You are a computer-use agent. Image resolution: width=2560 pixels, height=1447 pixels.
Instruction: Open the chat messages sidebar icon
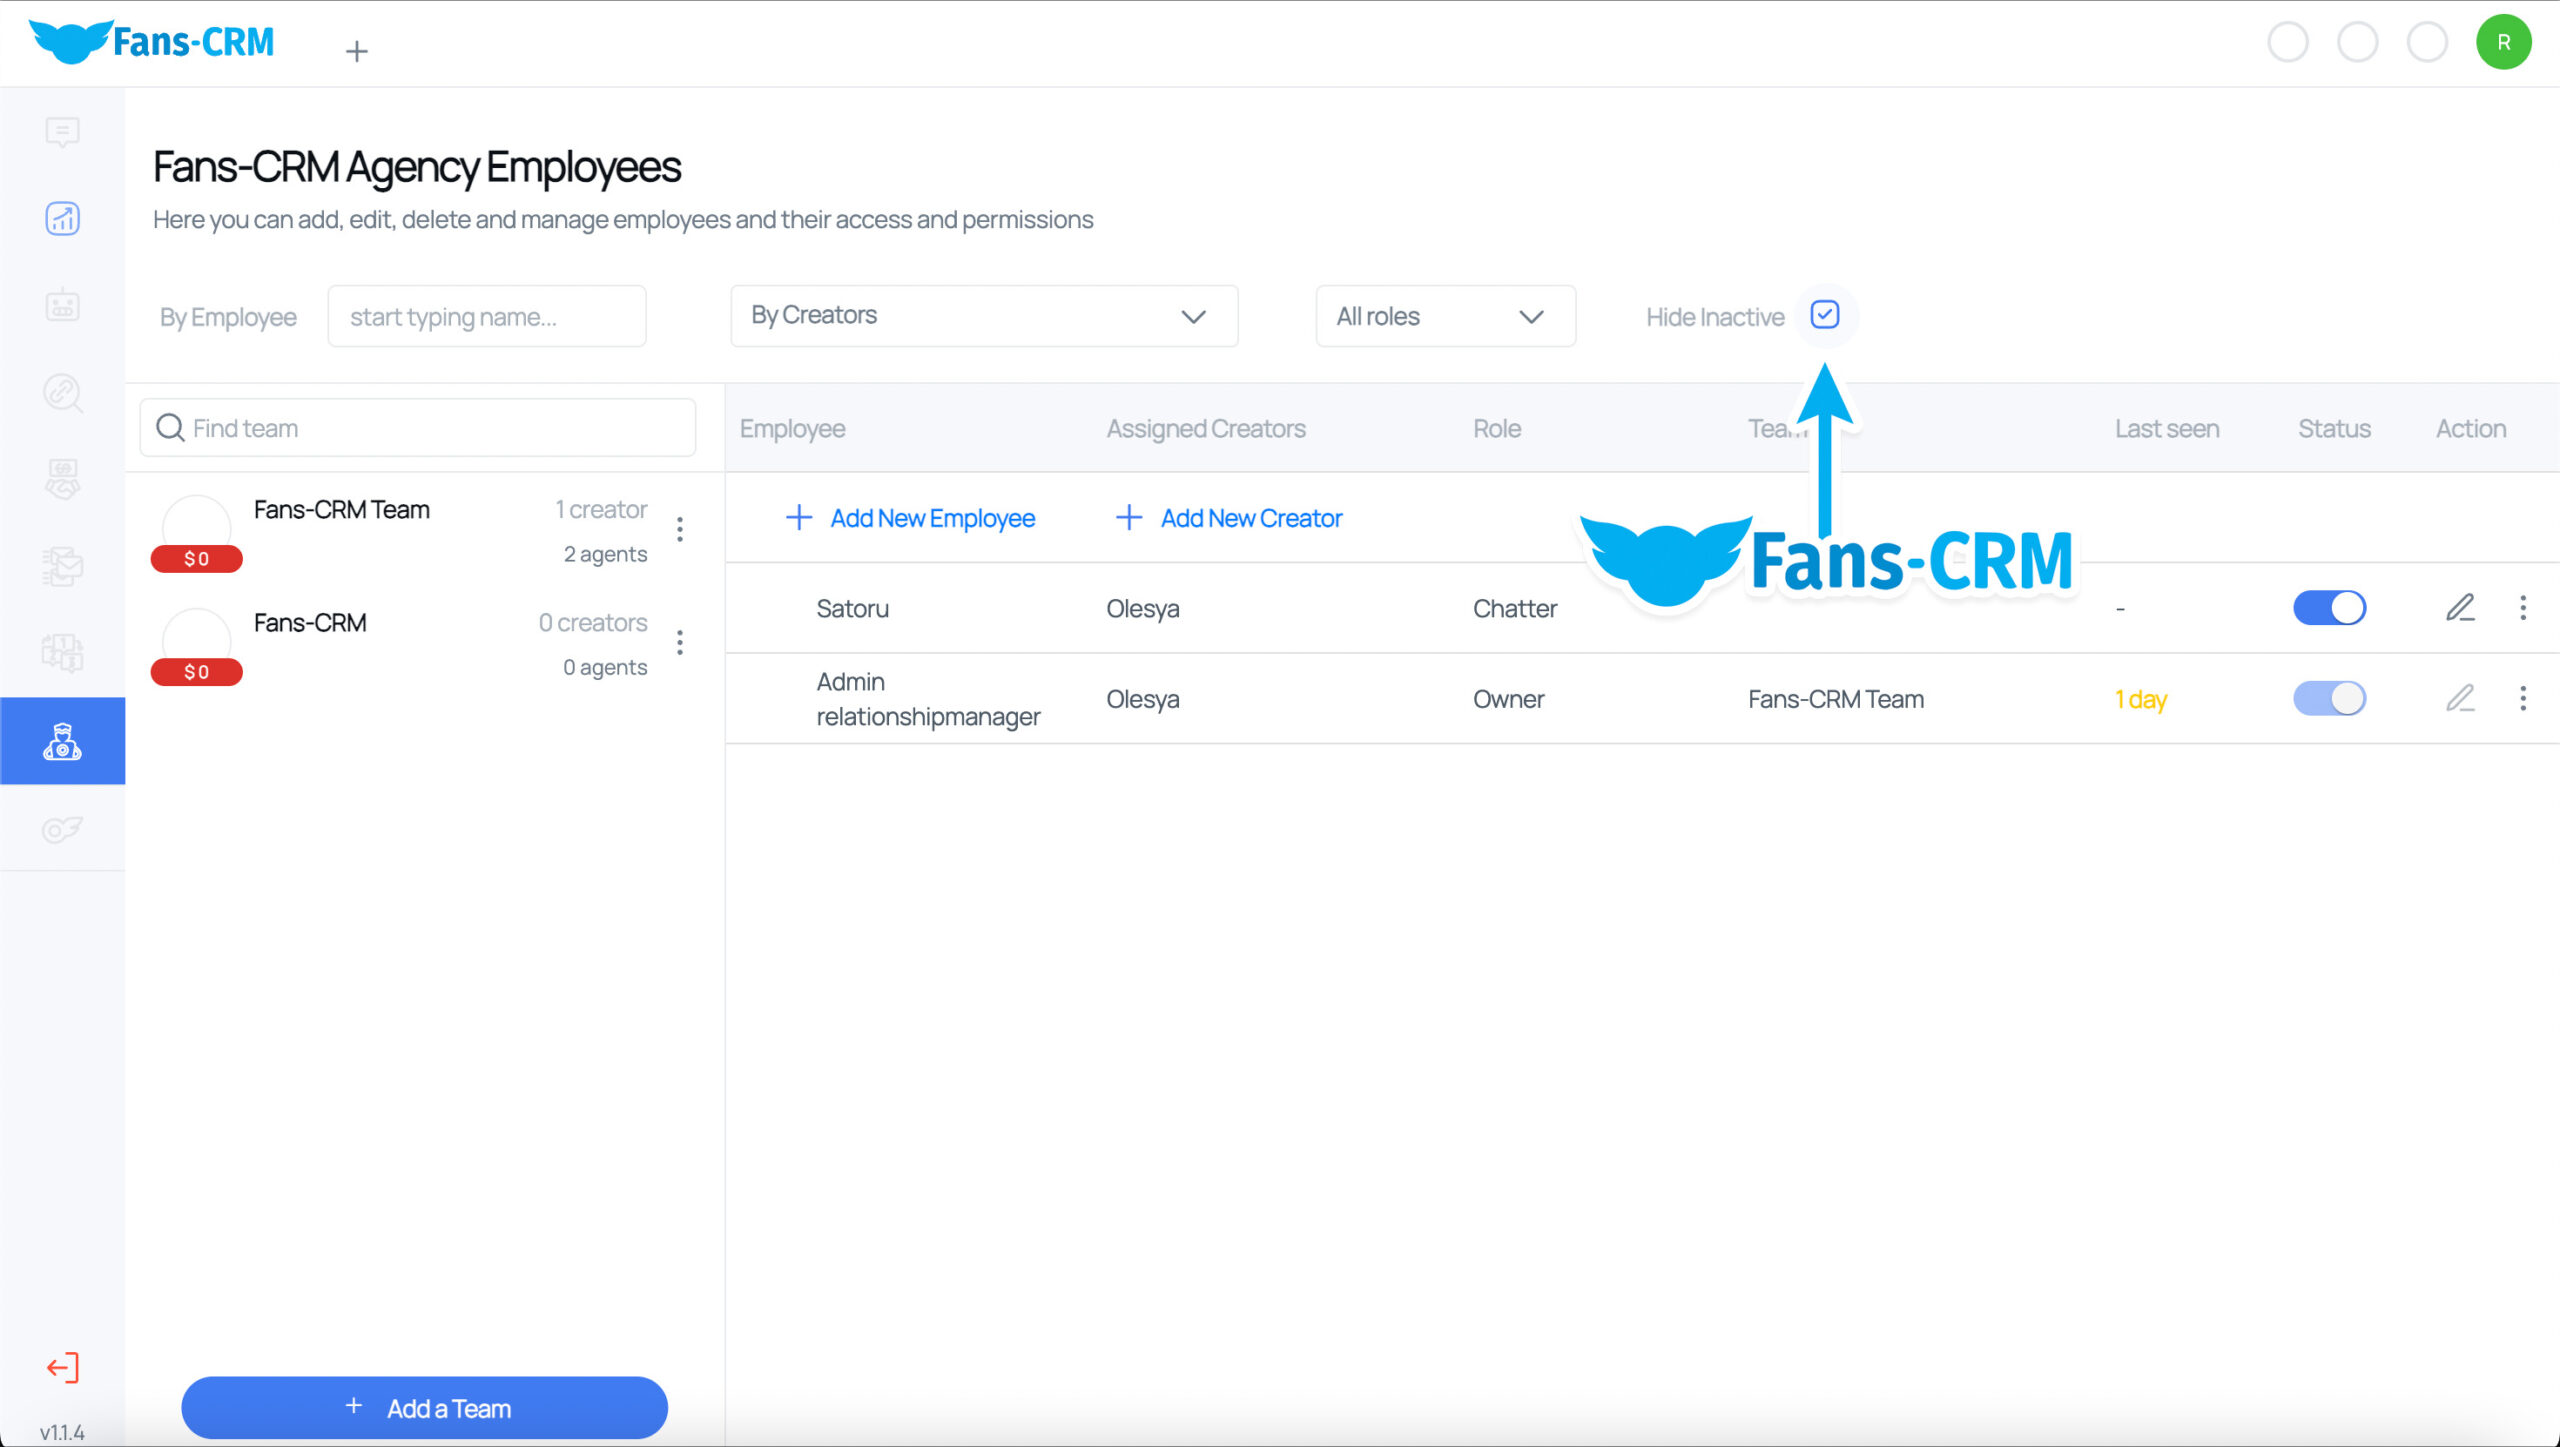(62, 132)
